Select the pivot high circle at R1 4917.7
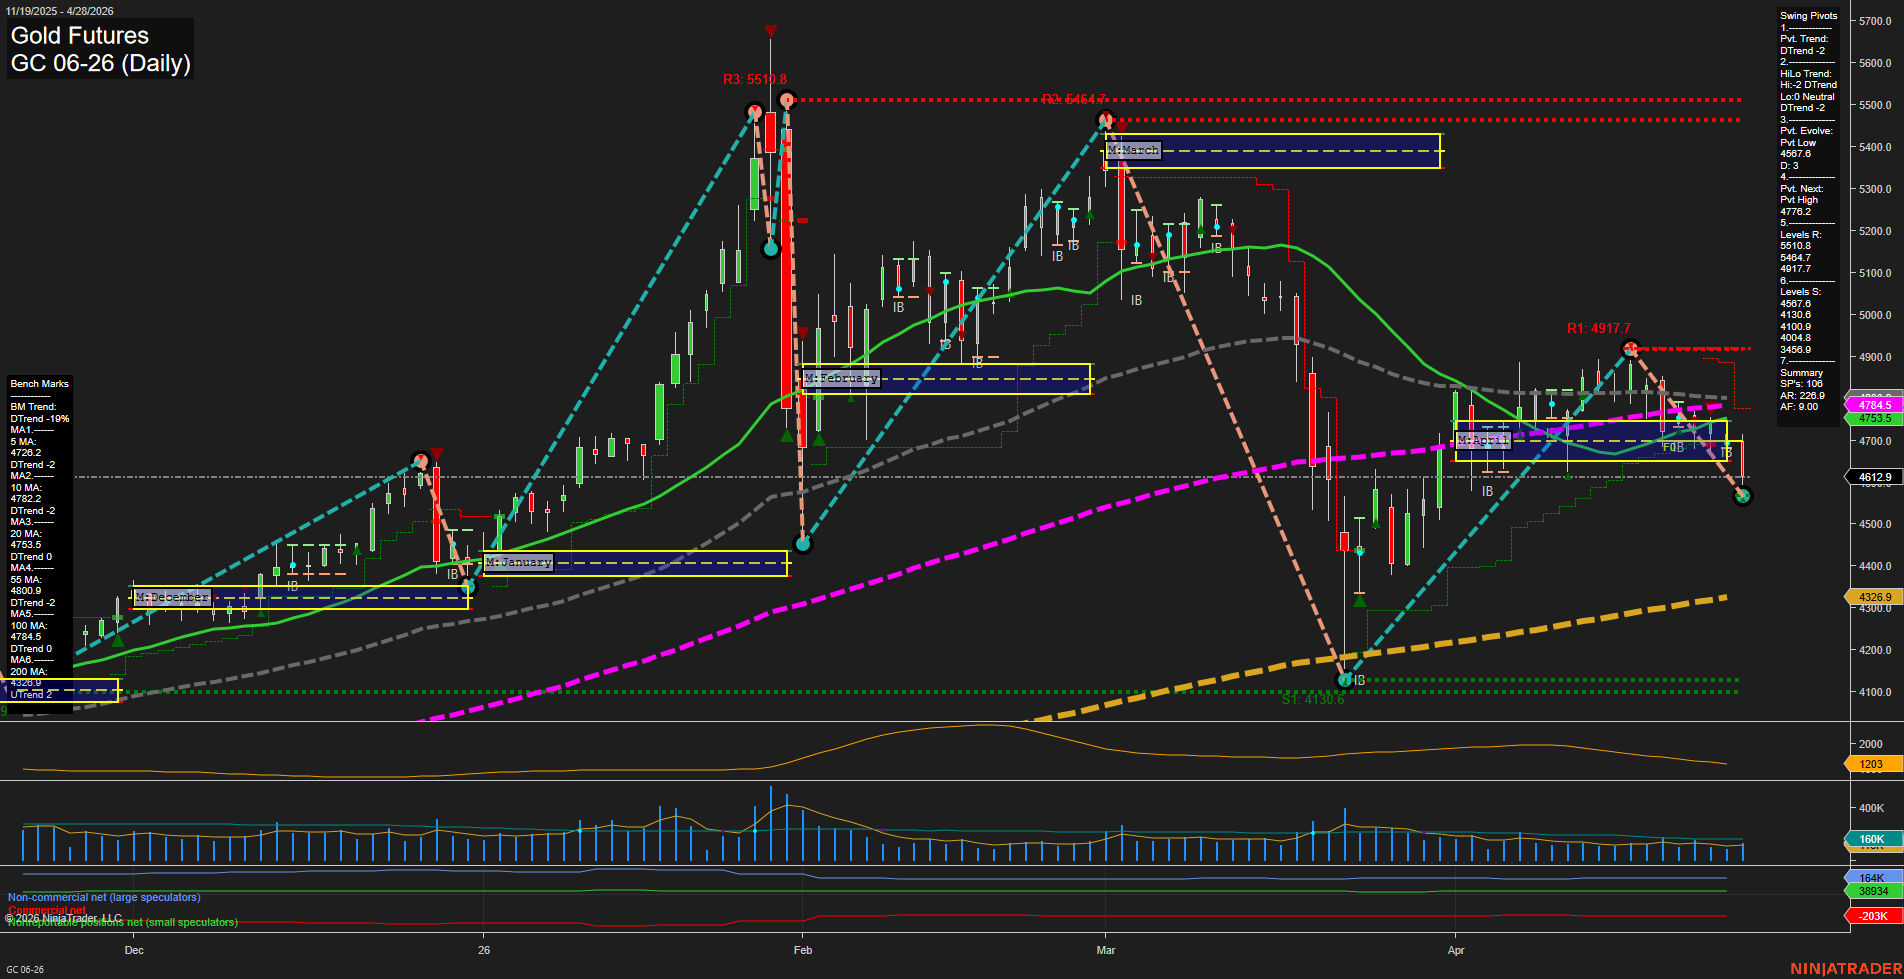The height and width of the screenshot is (979, 1904). point(1630,349)
